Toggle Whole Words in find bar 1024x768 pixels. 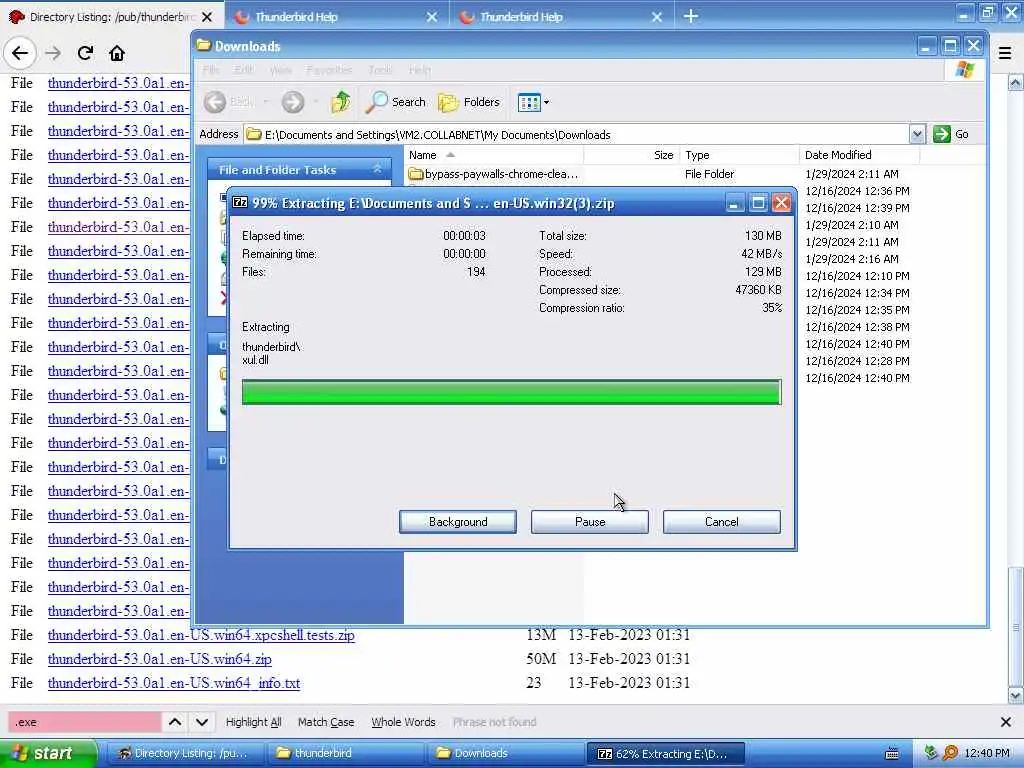coord(403,722)
